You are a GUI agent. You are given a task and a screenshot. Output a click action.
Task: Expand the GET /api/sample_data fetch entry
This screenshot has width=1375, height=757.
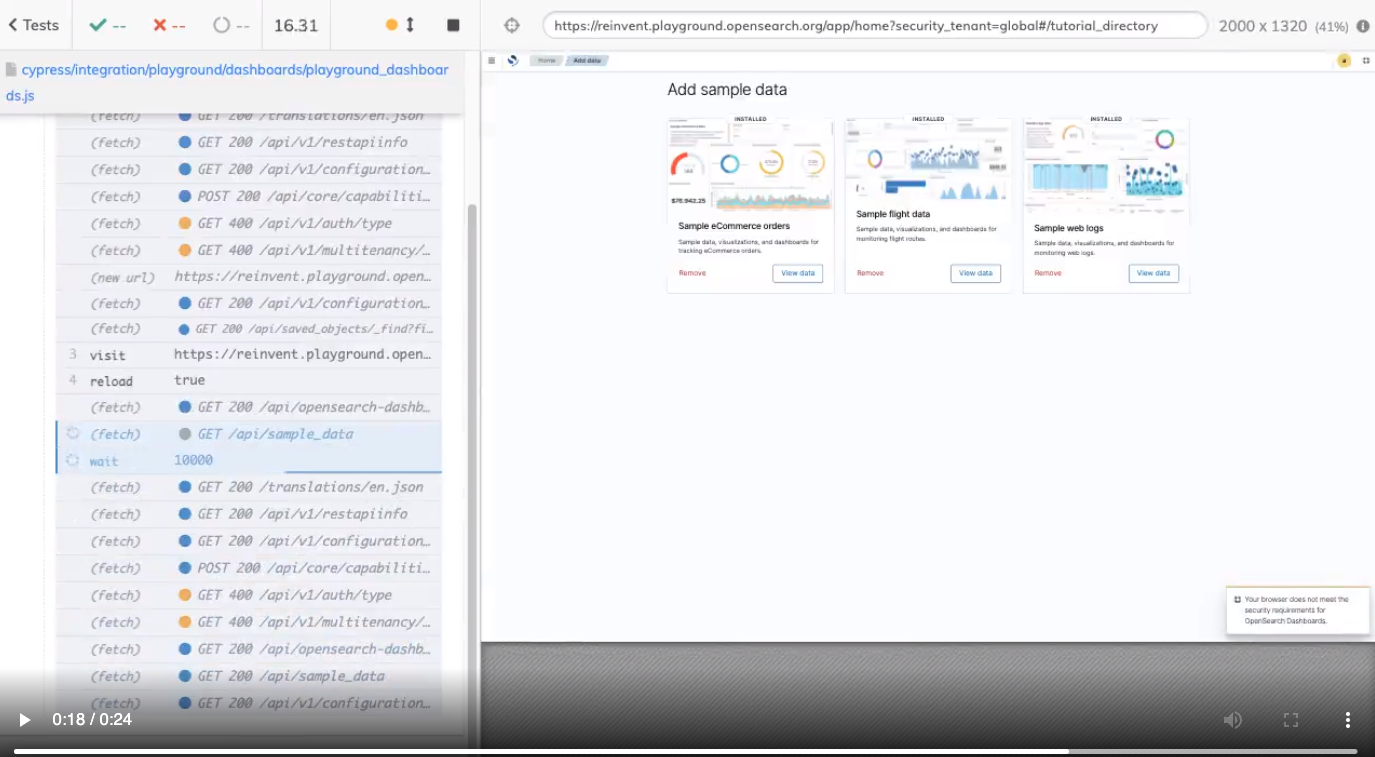[x=250, y=433]
